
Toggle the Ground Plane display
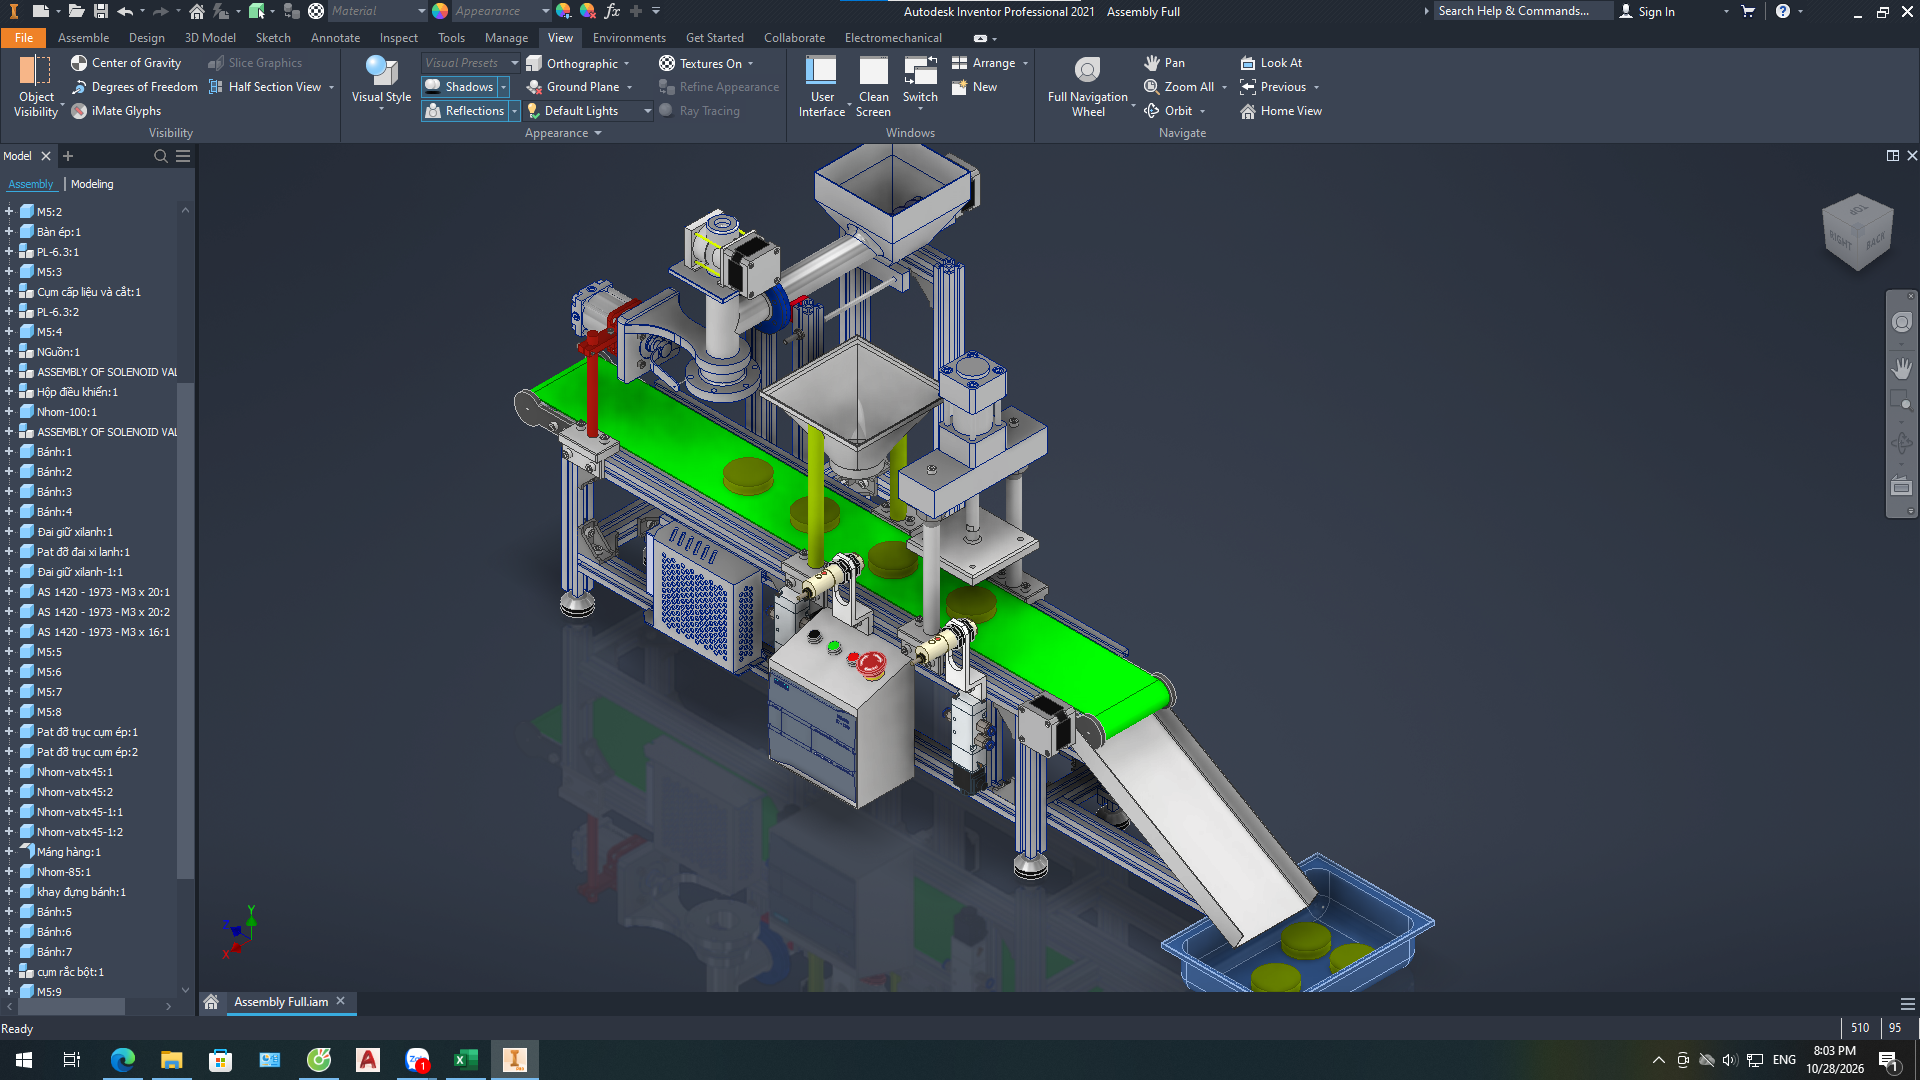573,87
